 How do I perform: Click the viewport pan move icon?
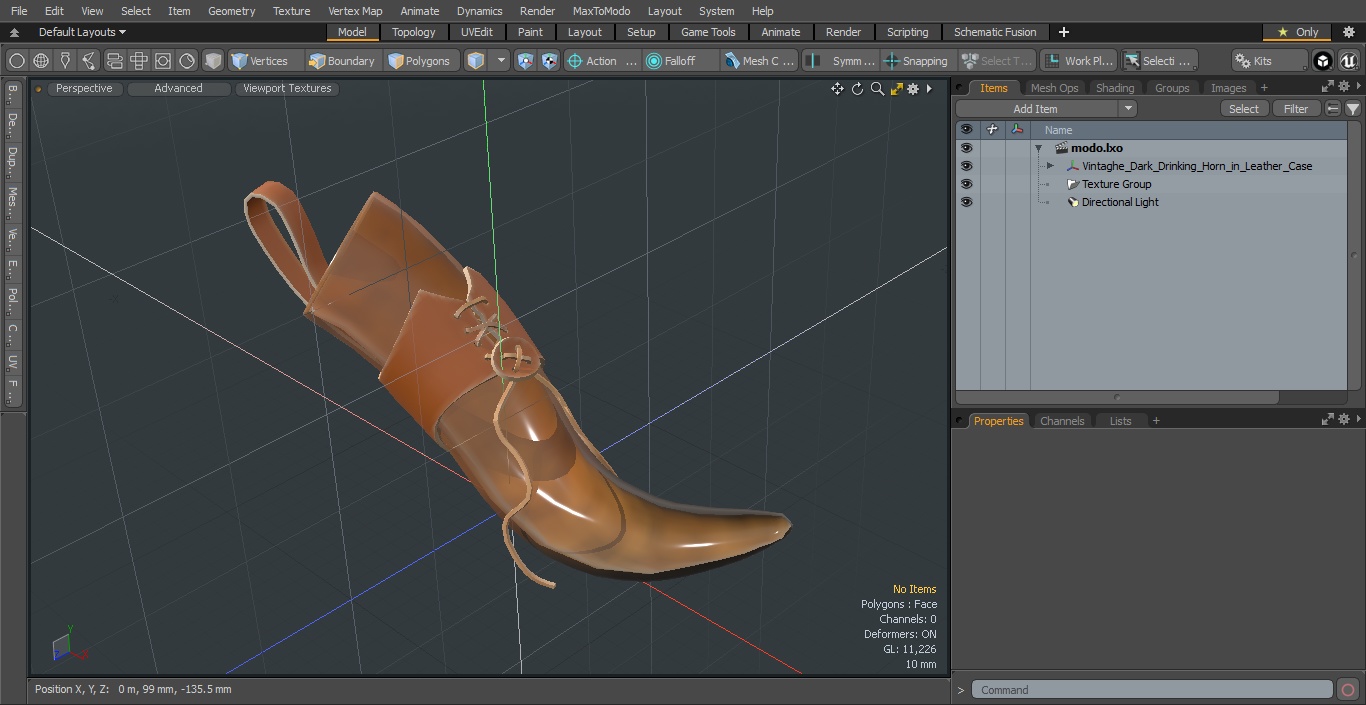point(837,89)
